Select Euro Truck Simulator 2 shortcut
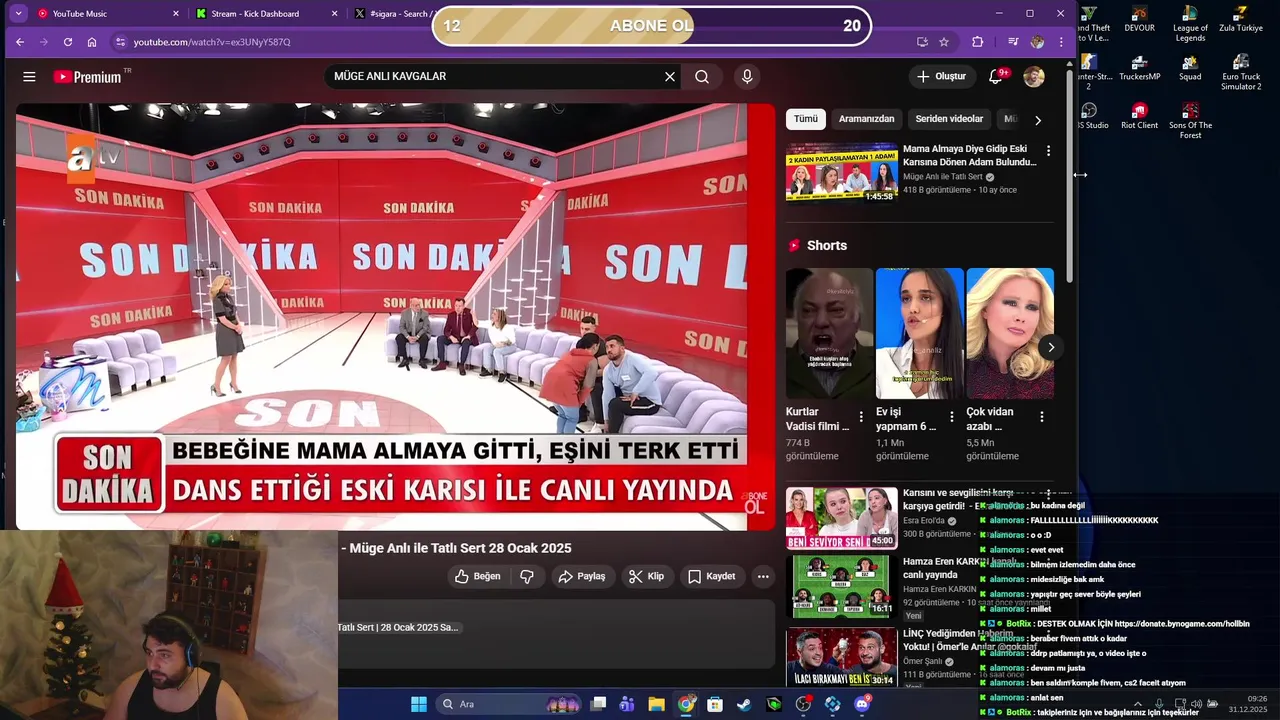1280x720 pixels. point(1241,72)
